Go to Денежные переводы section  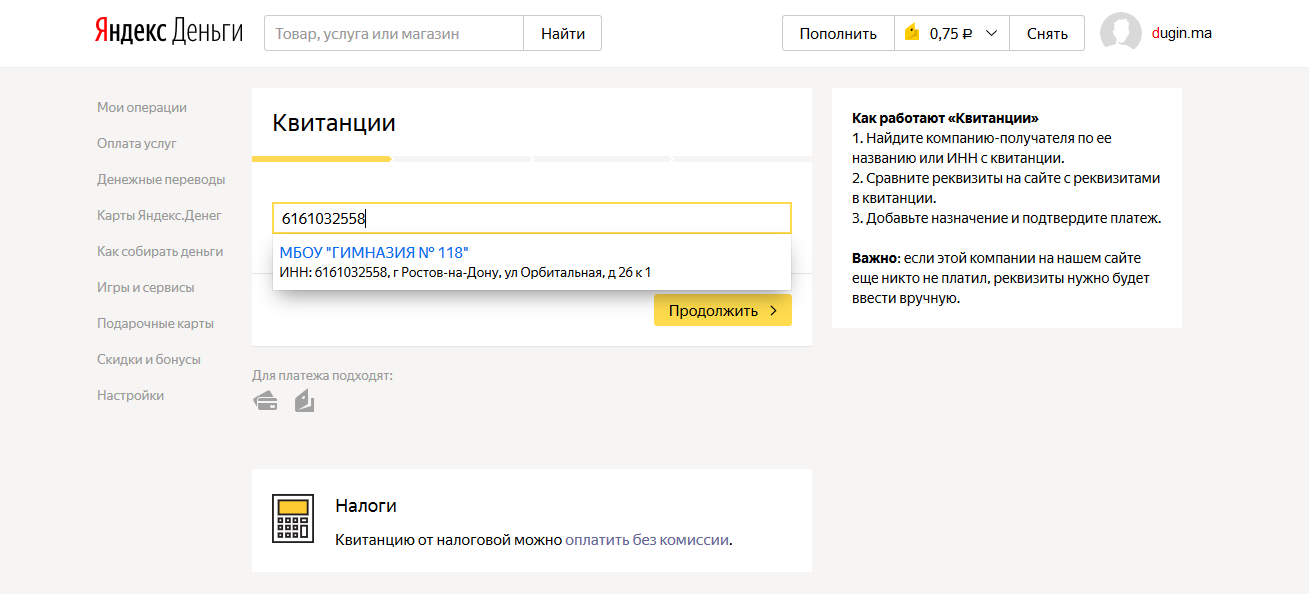pyautogui.click(x=161, y=179)
